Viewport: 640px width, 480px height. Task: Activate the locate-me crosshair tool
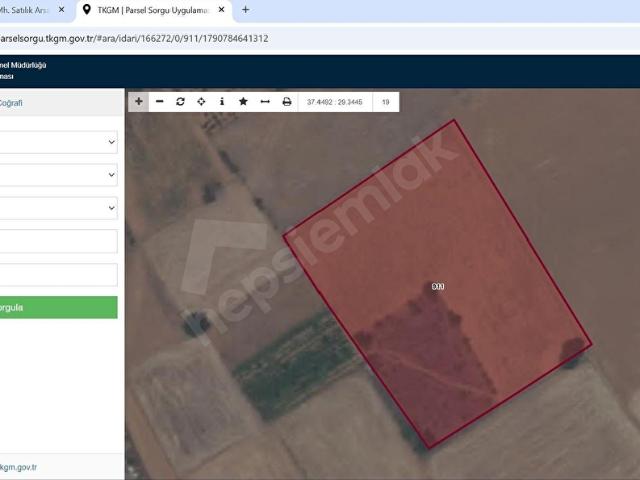(201, 102)
